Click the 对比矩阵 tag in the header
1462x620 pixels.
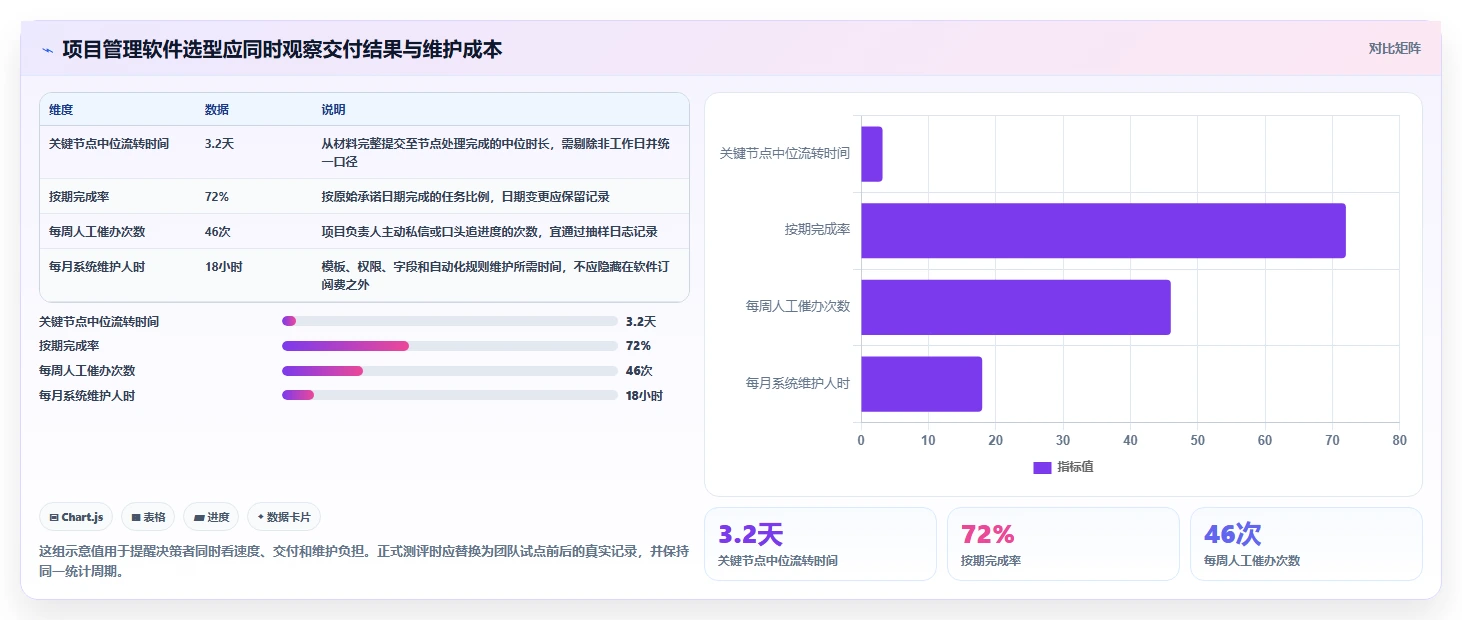click(1394, 48)
